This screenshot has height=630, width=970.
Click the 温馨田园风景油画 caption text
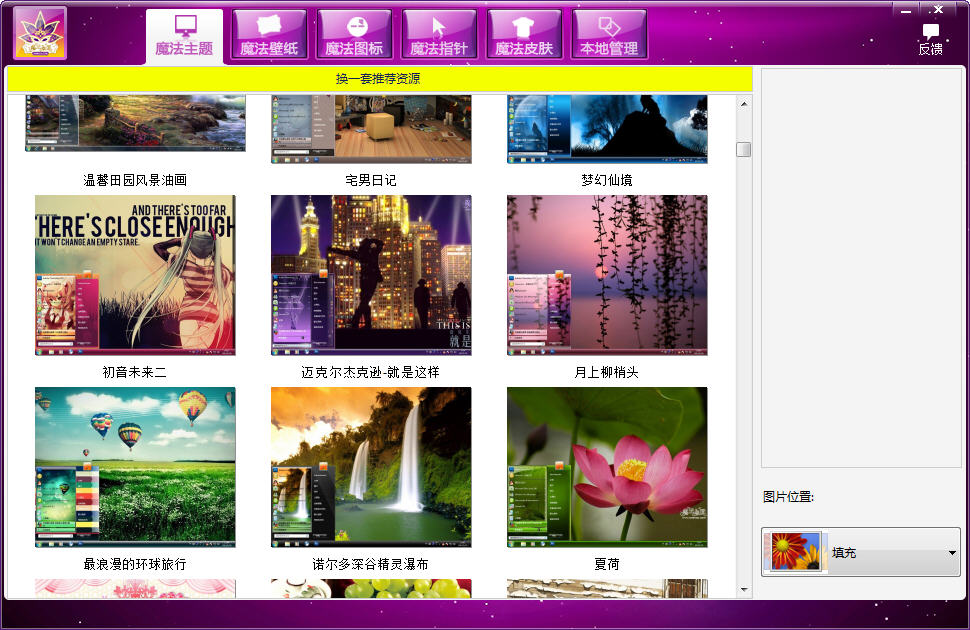coord(135,180)
